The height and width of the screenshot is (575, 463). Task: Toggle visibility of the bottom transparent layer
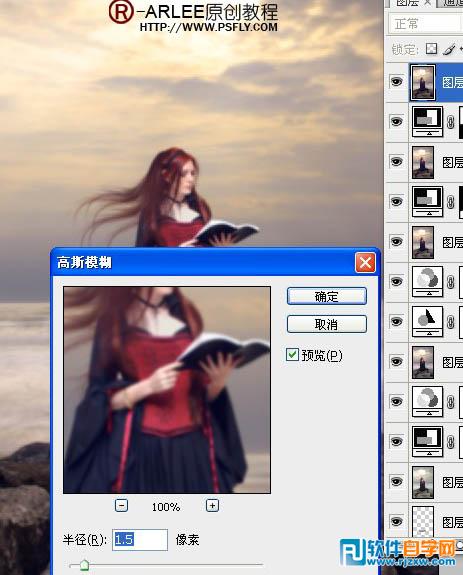pos(396,521)
